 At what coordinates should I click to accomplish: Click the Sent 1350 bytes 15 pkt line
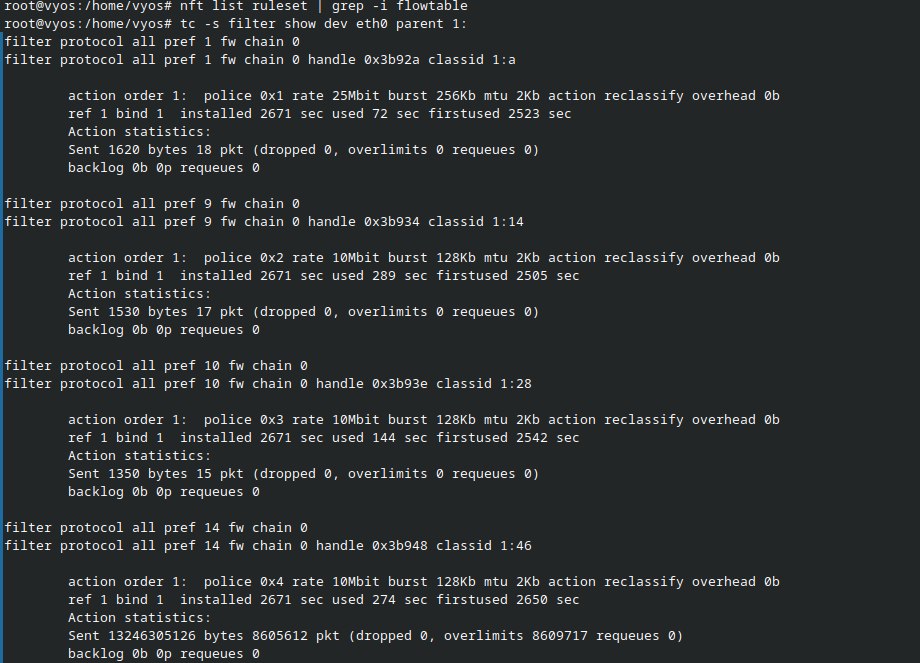[303, 474]
